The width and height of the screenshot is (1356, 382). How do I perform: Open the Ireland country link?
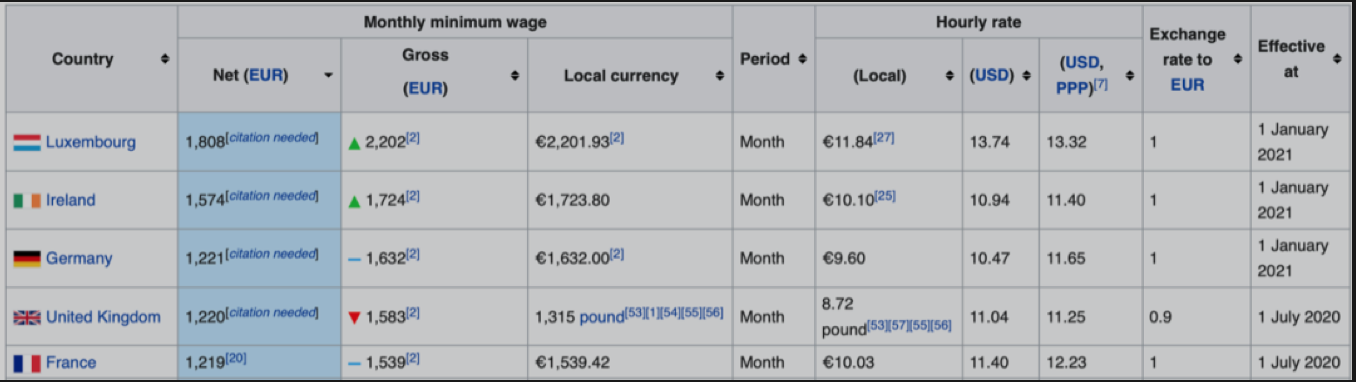70,200
